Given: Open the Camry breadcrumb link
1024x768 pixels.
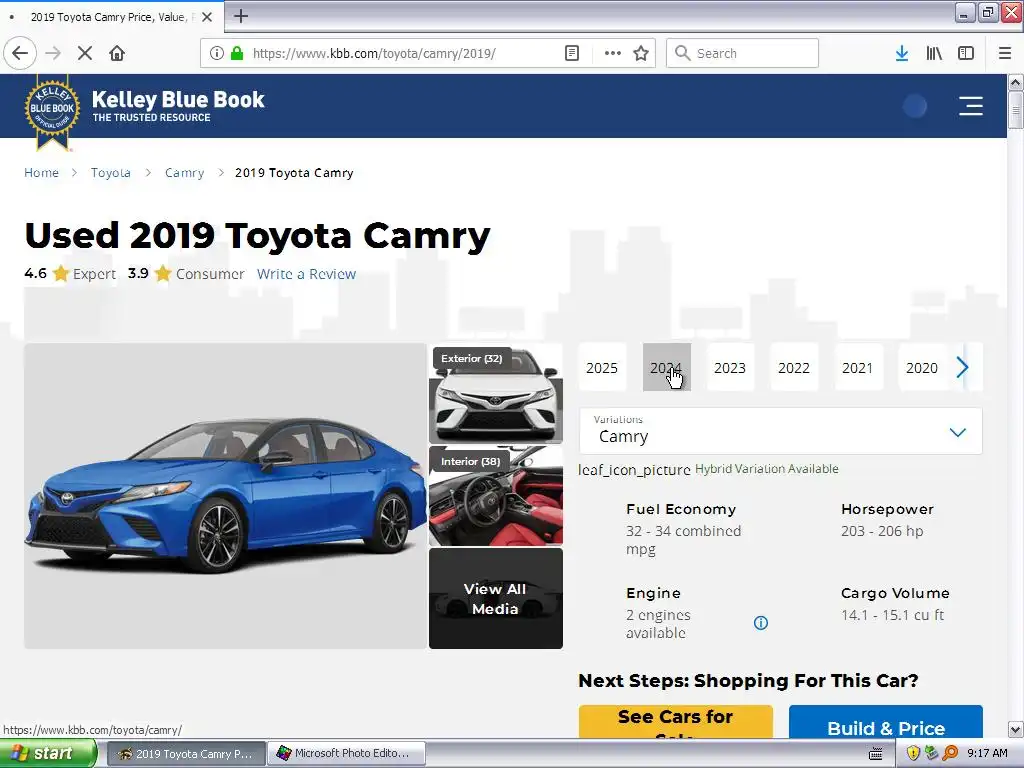Looking at the screenshot, I should pyautogui.click(x=184, y=172).
